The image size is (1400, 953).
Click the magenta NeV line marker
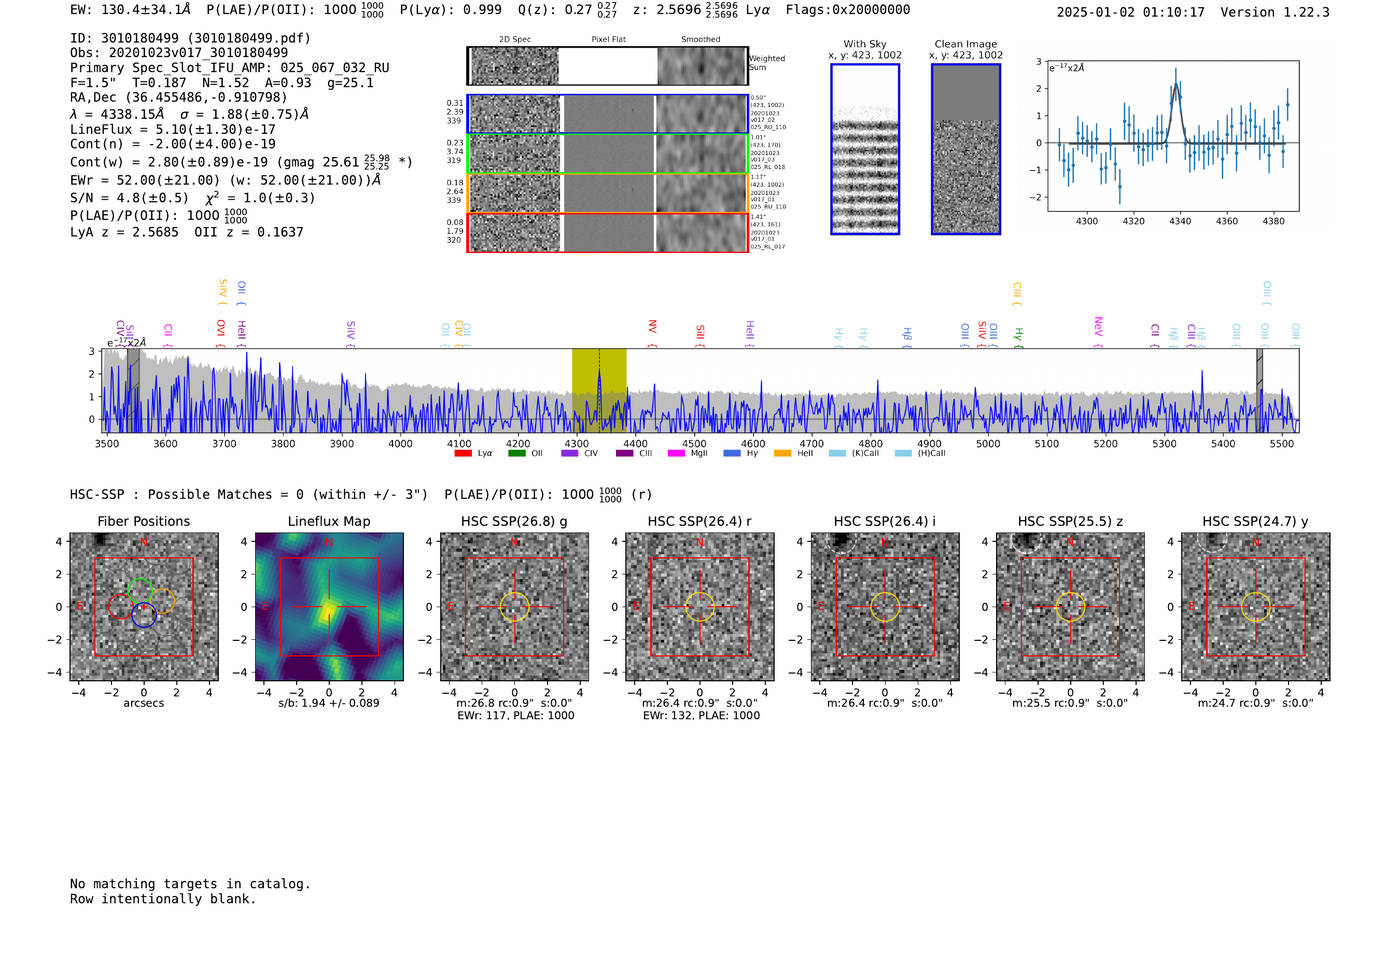click(x=1098, y=331)
